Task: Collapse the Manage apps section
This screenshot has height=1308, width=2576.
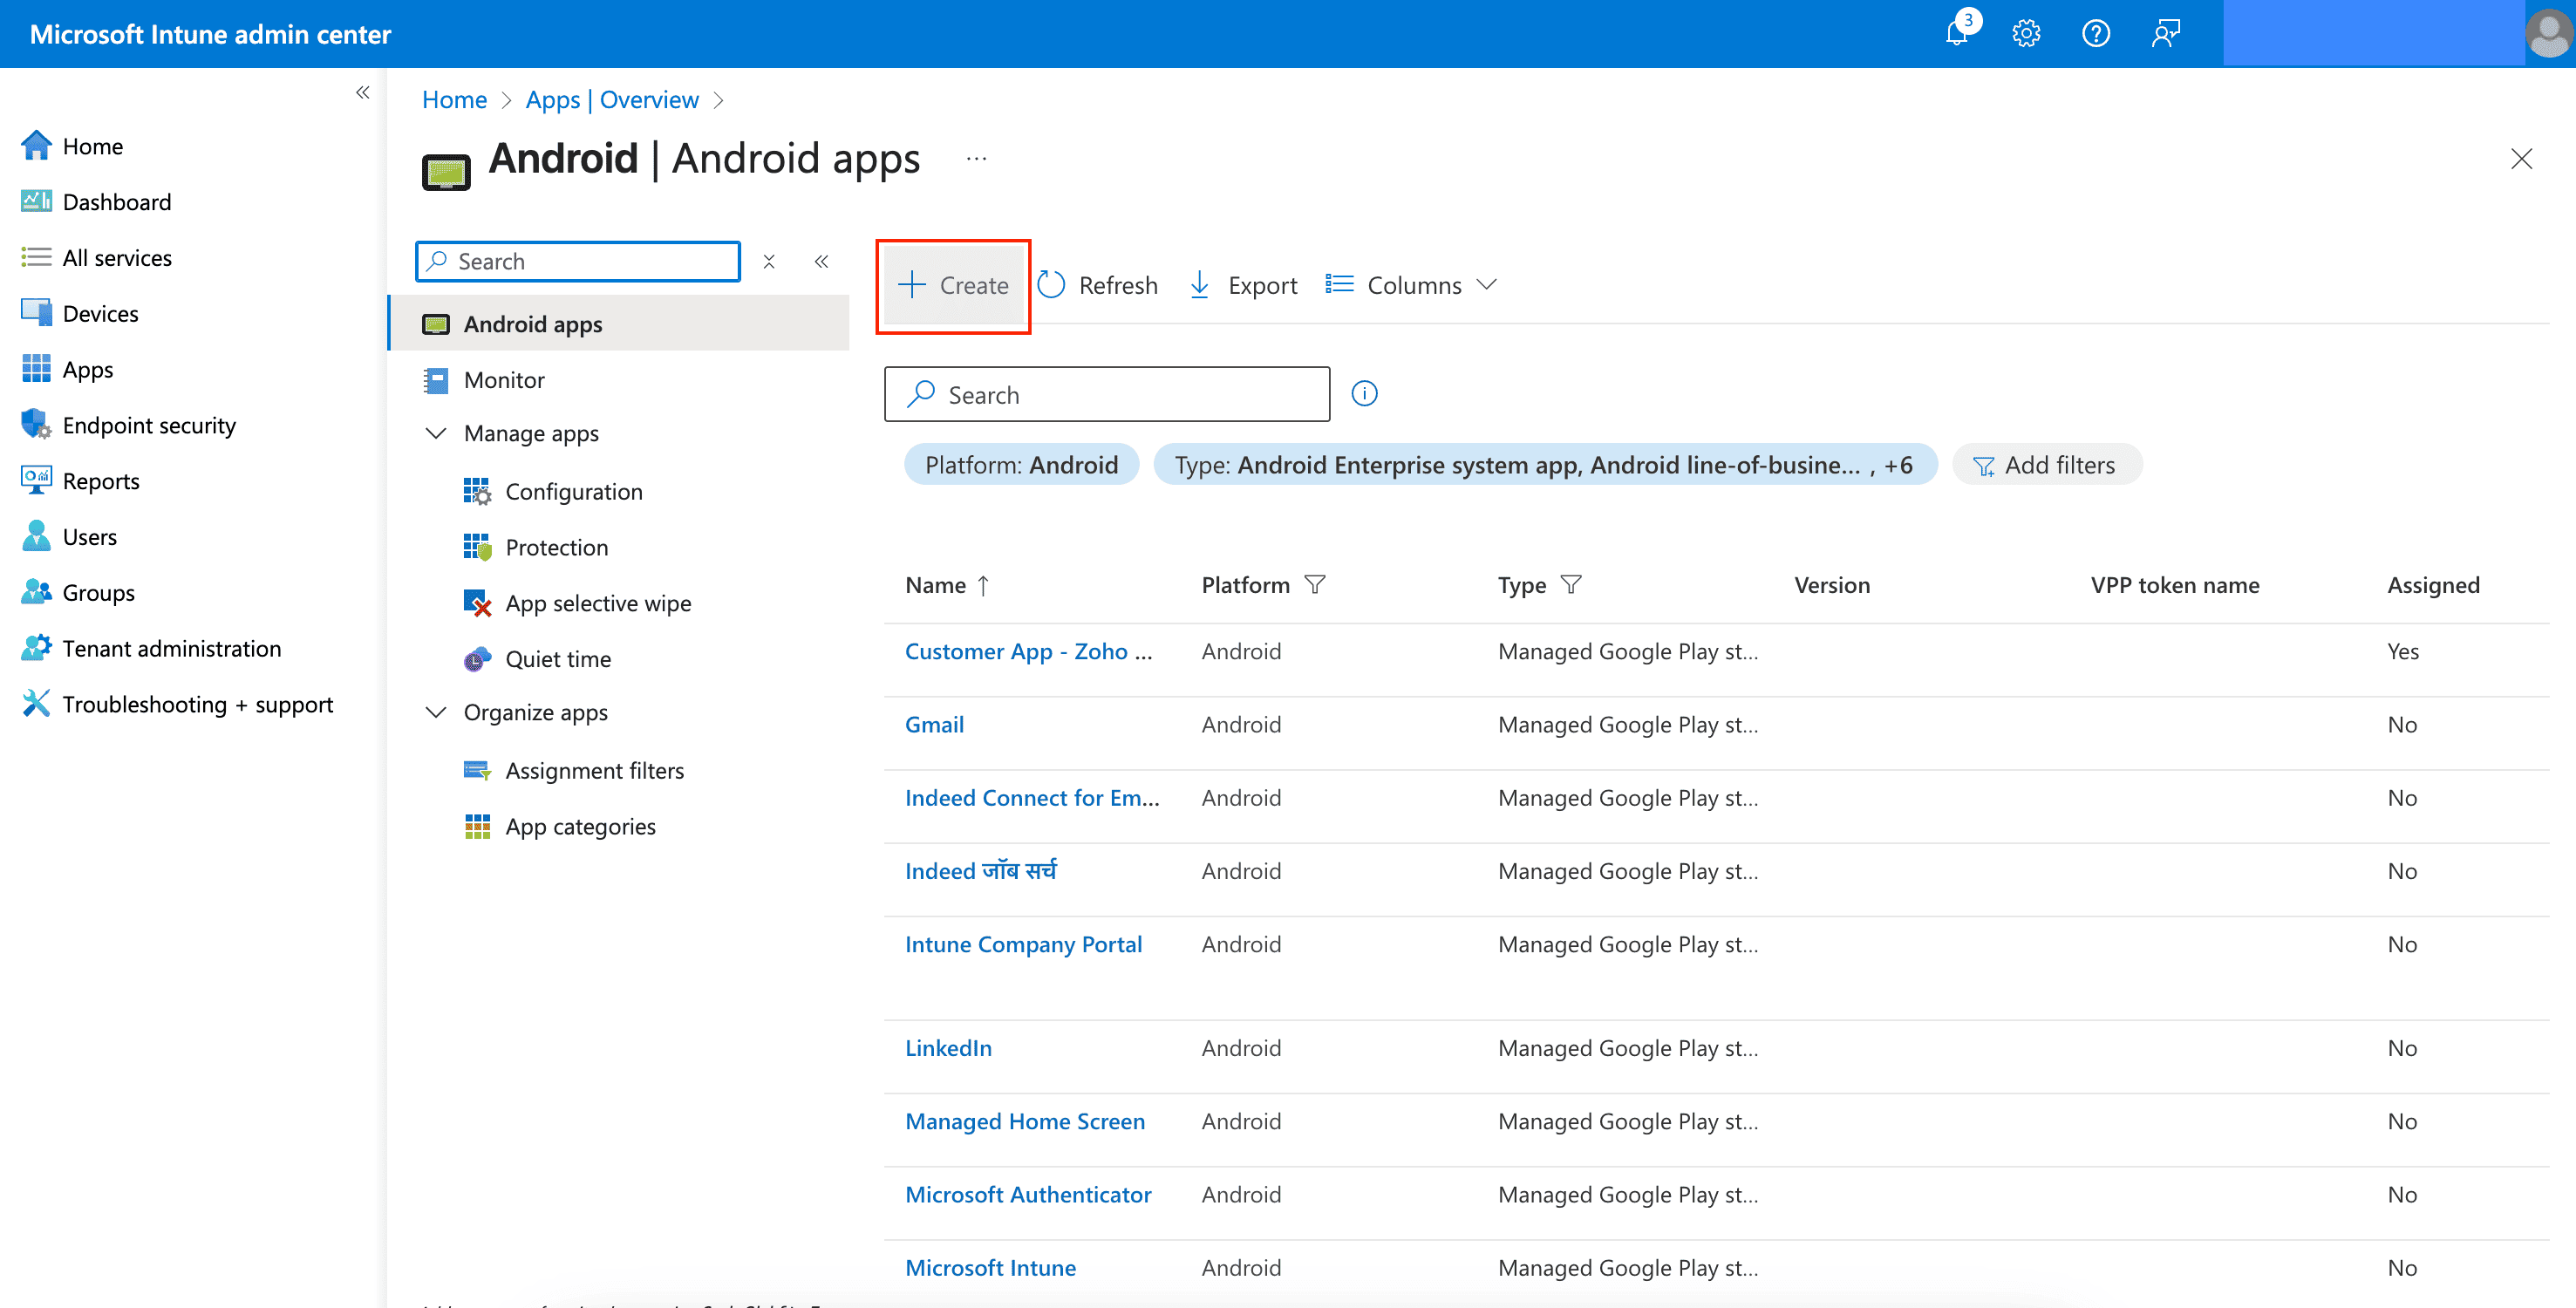Action: [436, 433]
